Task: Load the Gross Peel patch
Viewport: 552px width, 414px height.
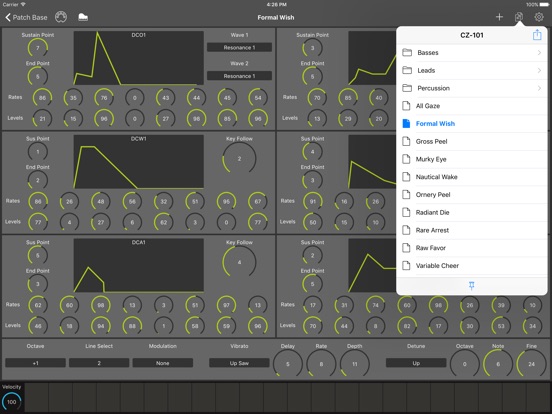Action: (x=472, y=142)
